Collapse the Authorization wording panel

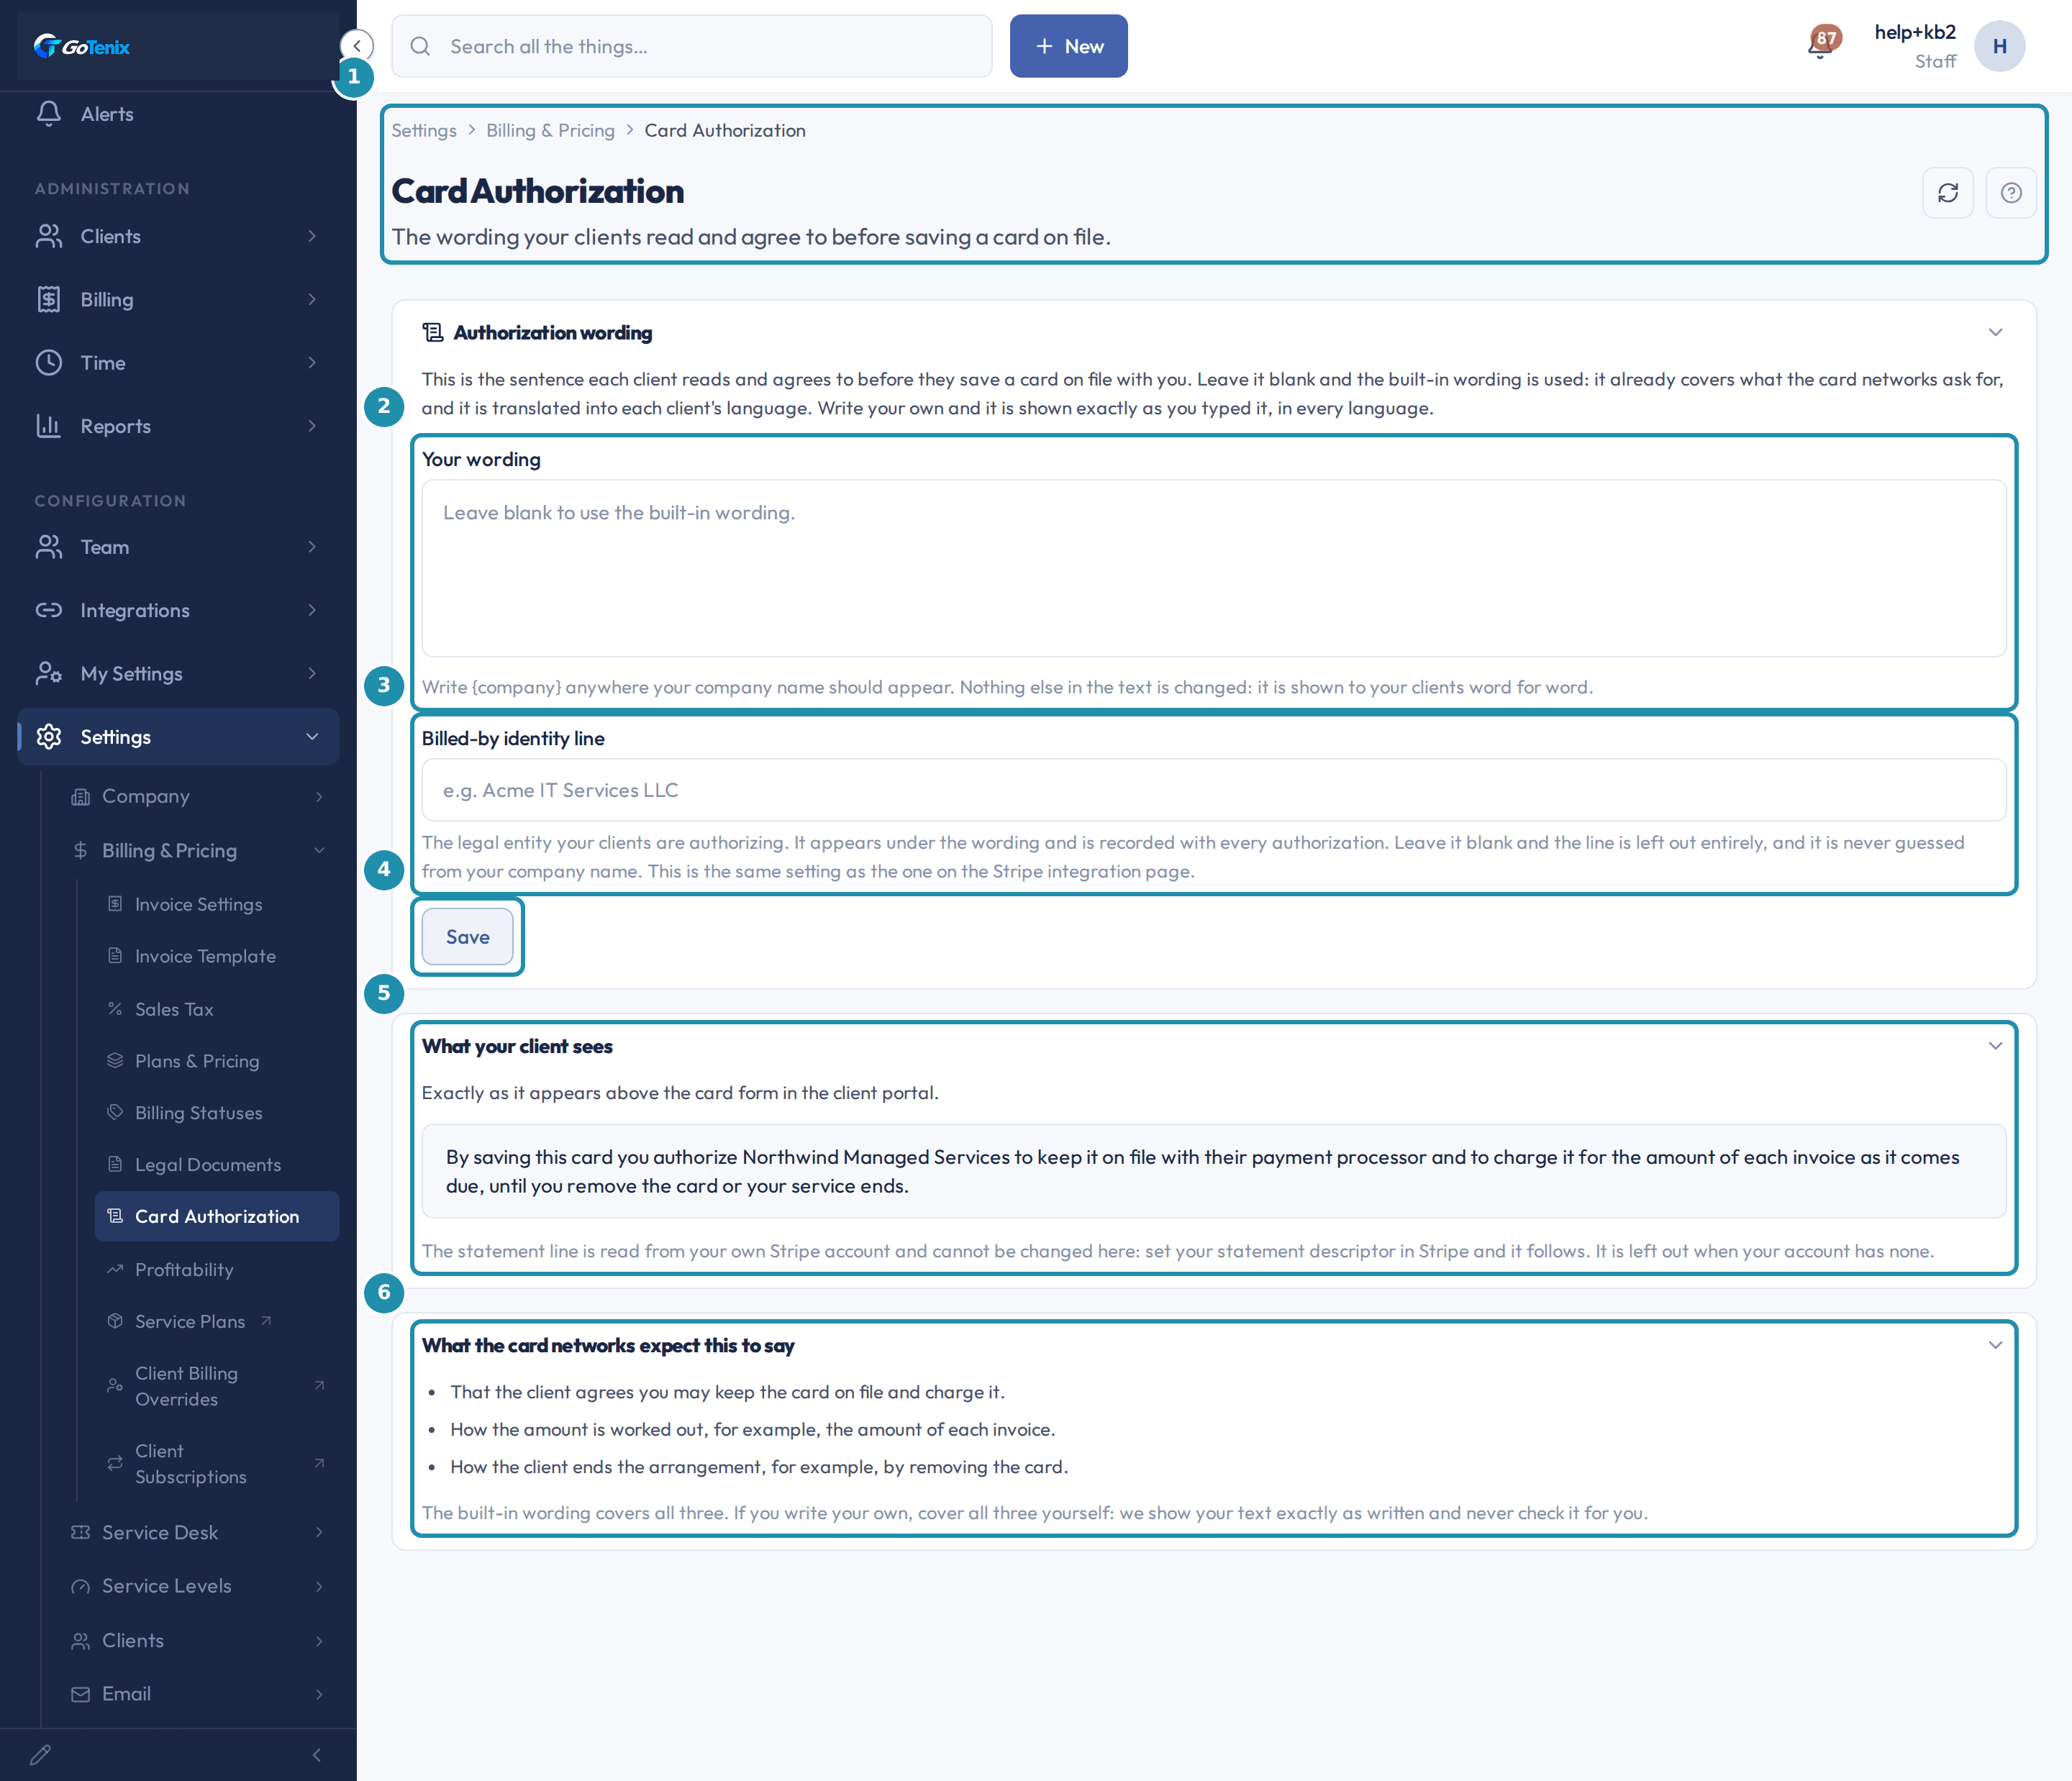tap(1995, 332)
